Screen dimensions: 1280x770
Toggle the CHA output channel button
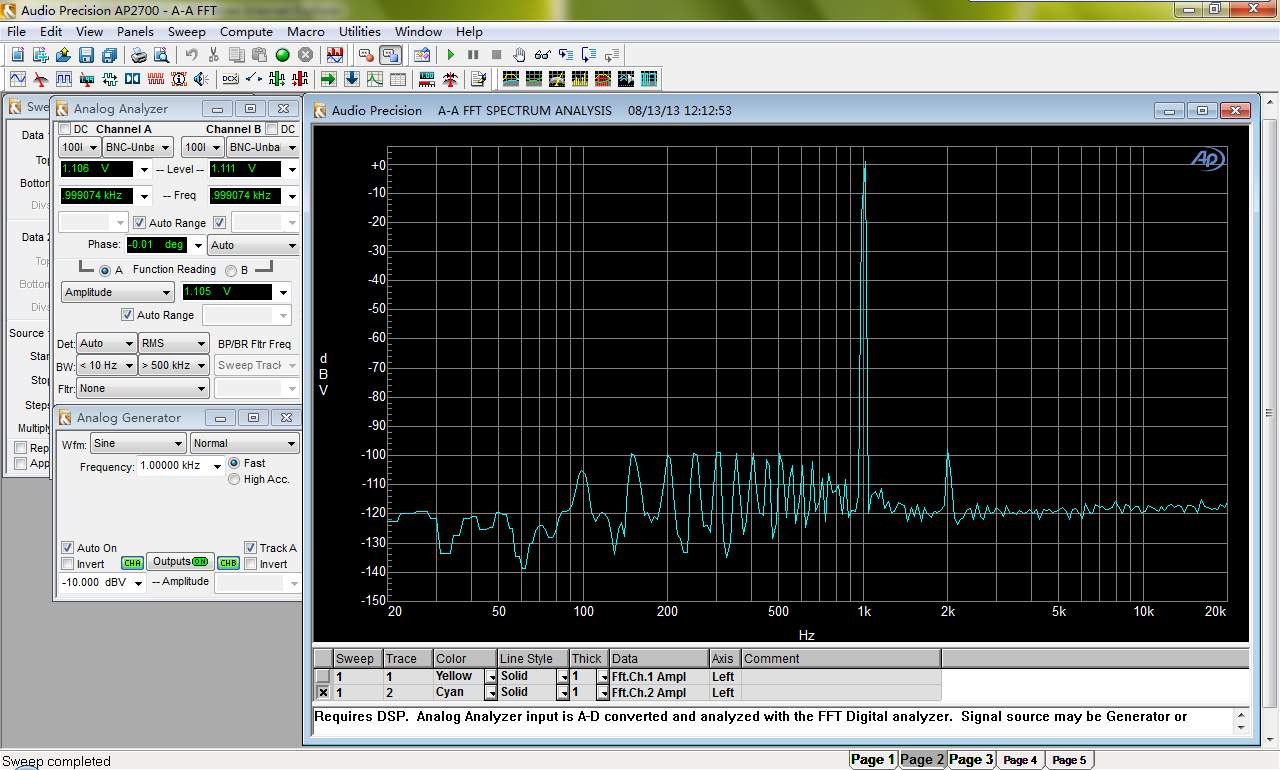tap(132, 563)
